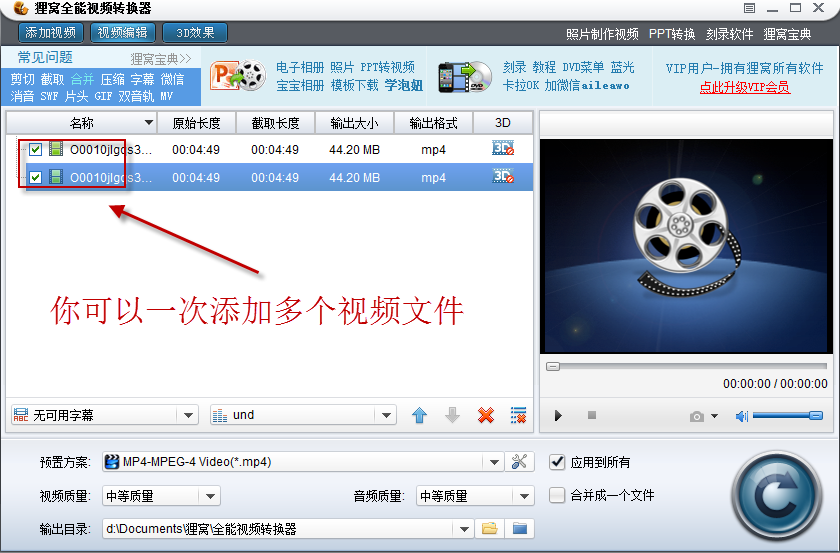Click the preview seek bar
840x553 pixels.
(686, 367)
